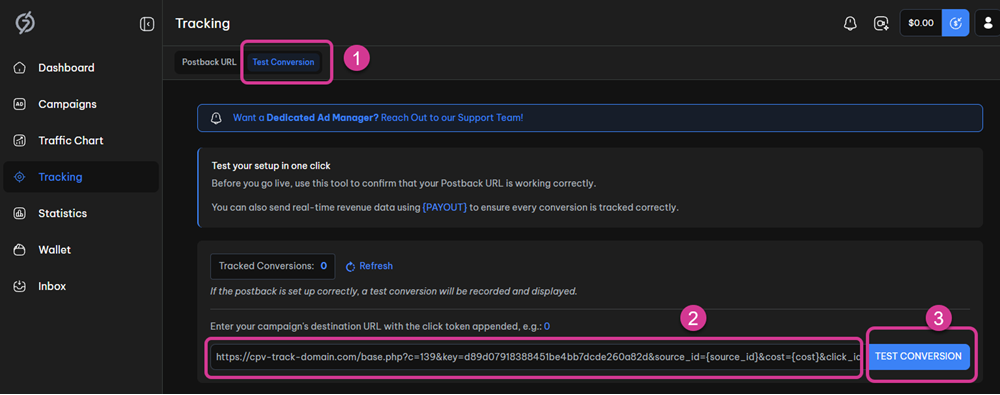
Task: Click the Tracking page heading
Action: (x=203, y=24)
